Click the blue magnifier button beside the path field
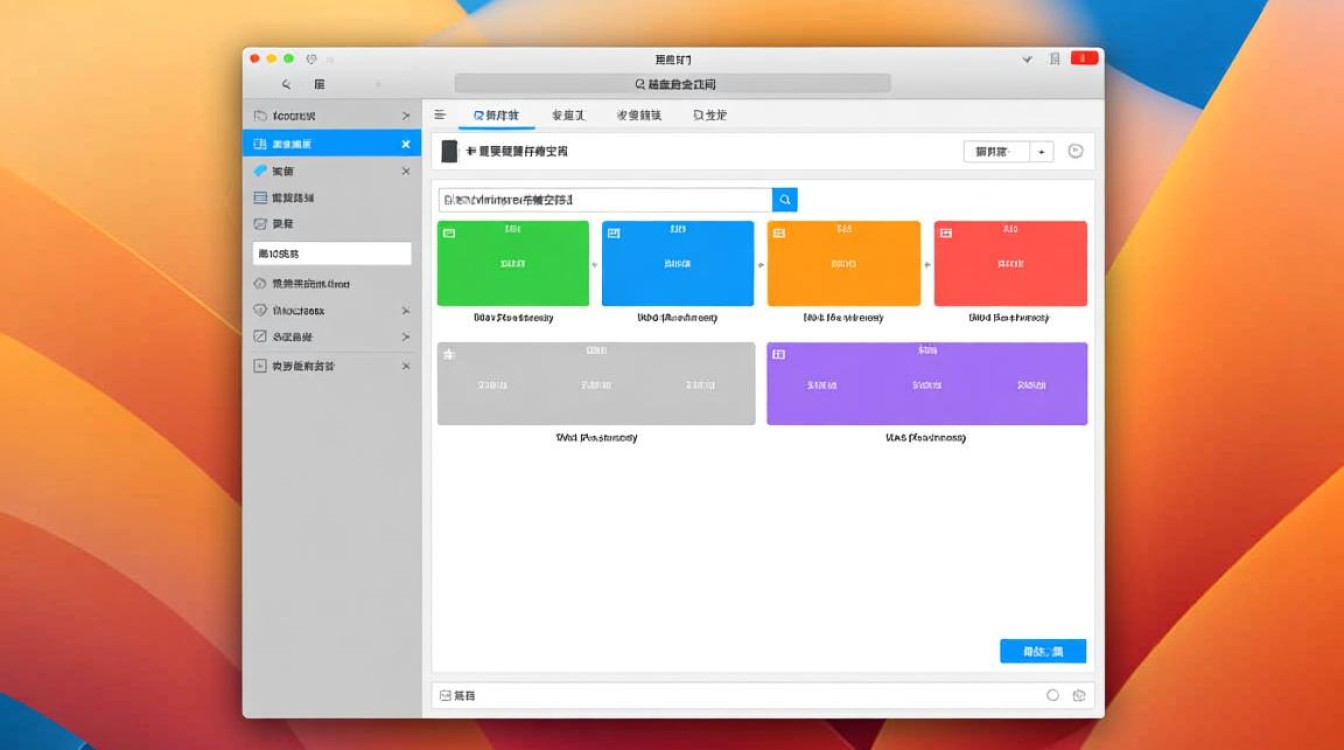Screen dimensions: 1344x750 click(x=784, y=199)
